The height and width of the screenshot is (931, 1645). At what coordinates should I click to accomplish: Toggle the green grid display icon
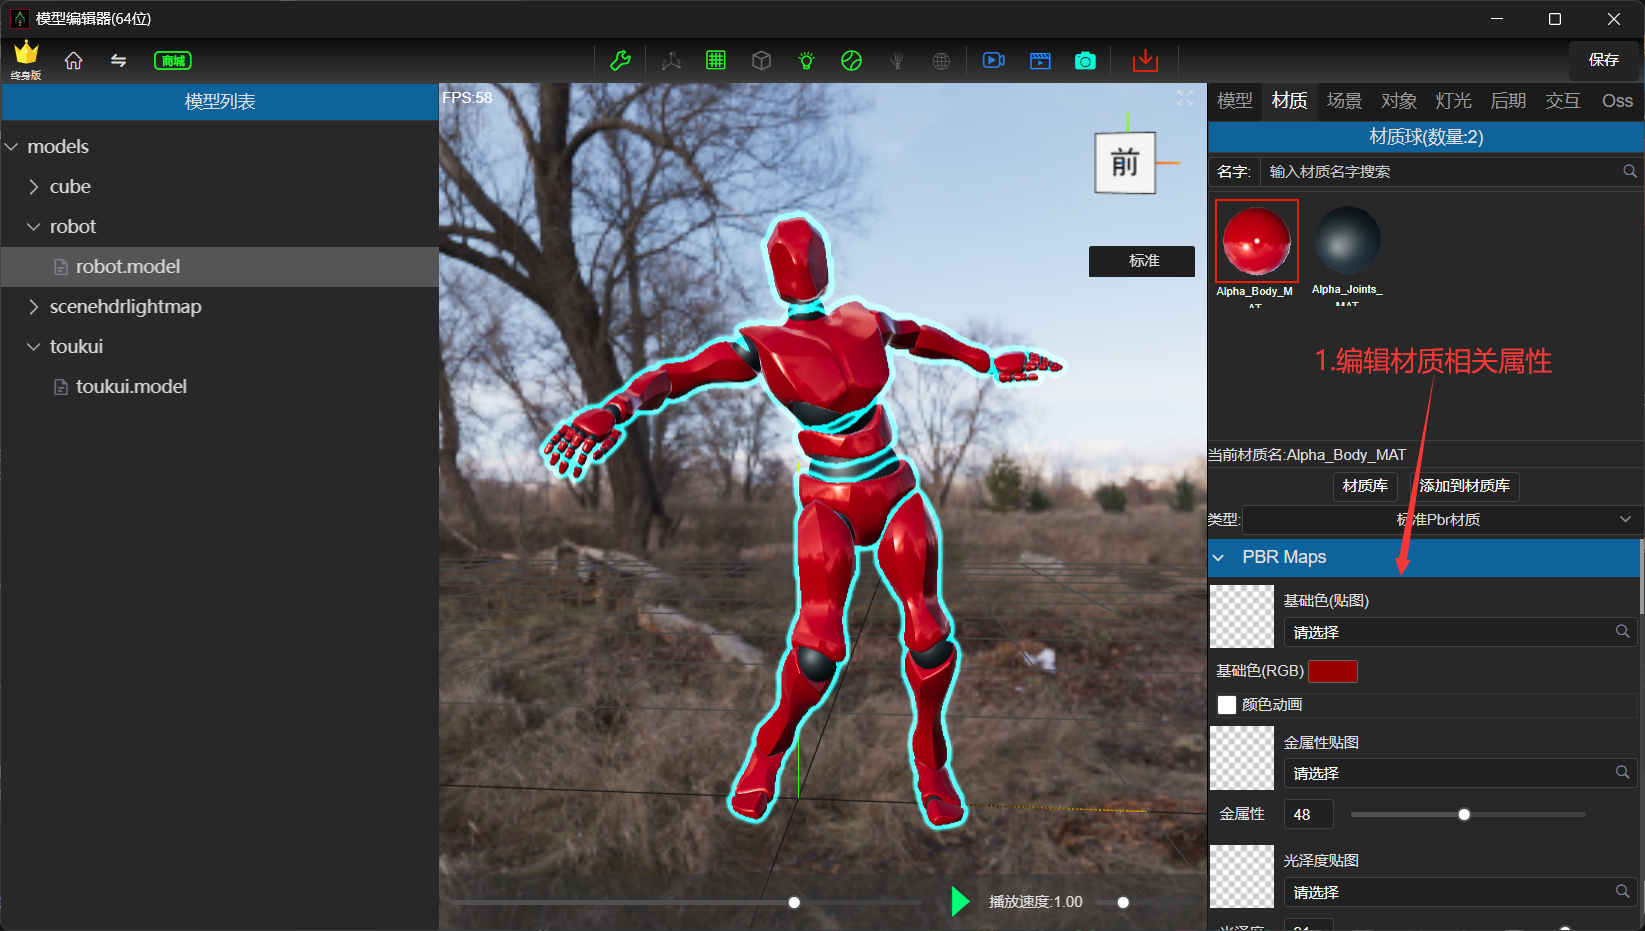tap(716, 61)
